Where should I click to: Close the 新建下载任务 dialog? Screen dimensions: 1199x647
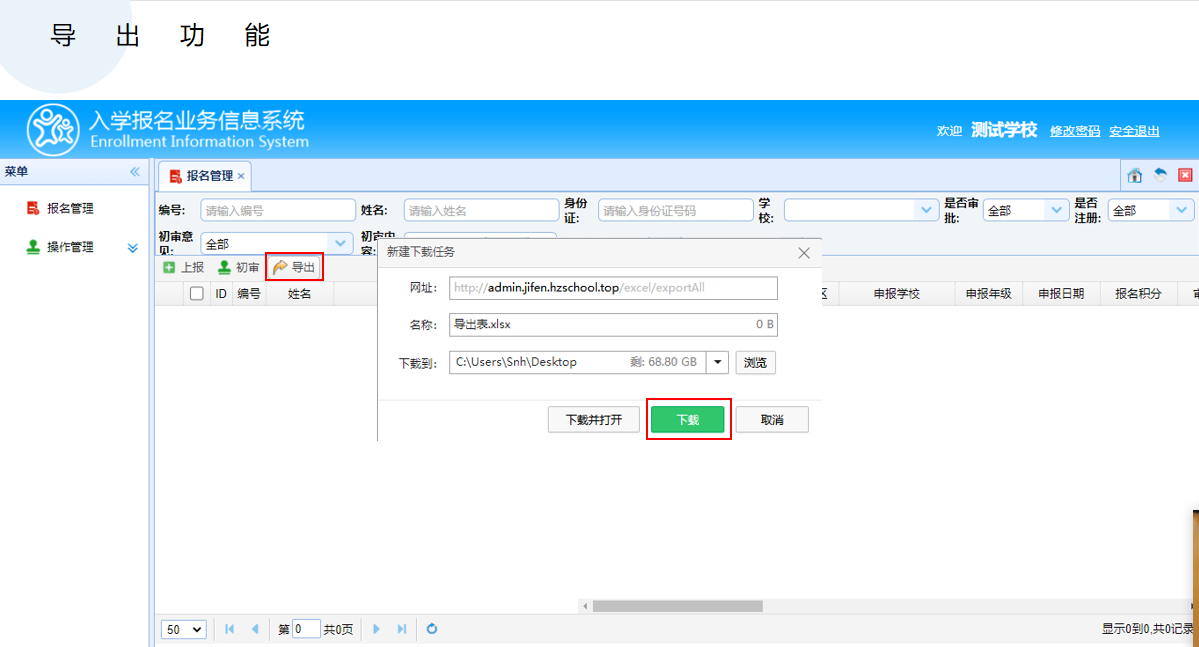coord(804,253)
